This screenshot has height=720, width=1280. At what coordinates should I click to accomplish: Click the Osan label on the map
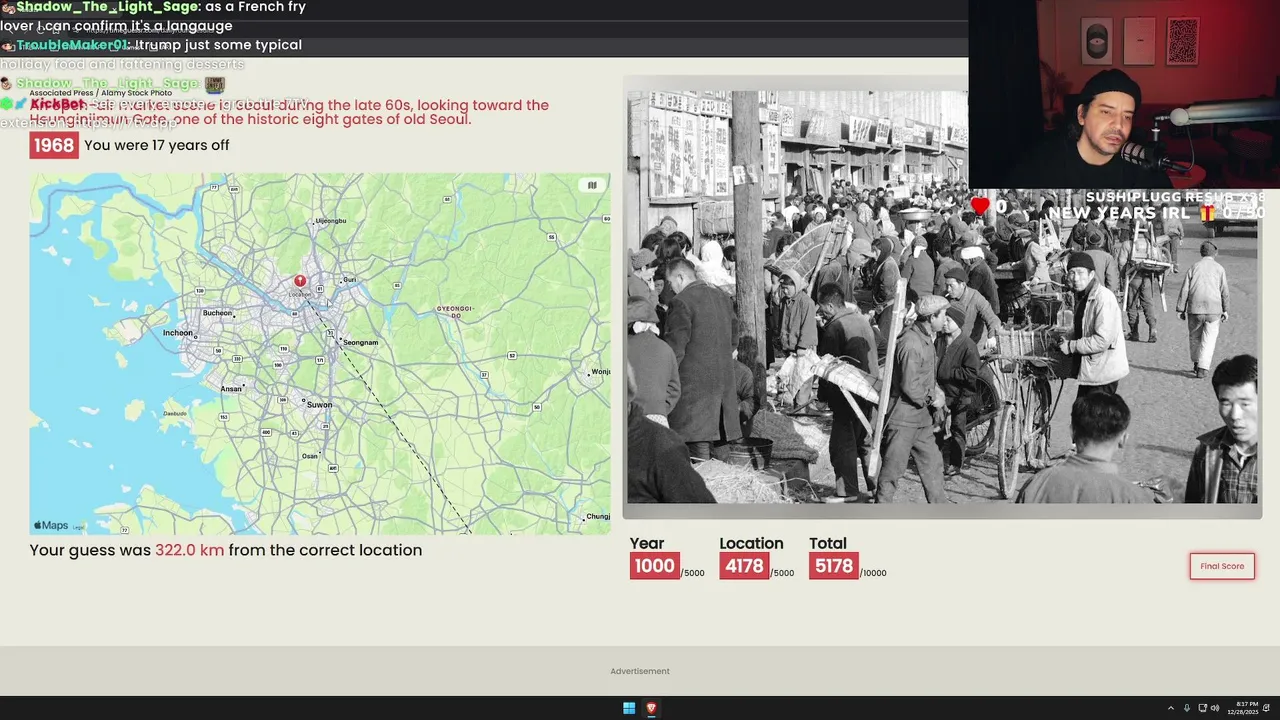(310, 457)
